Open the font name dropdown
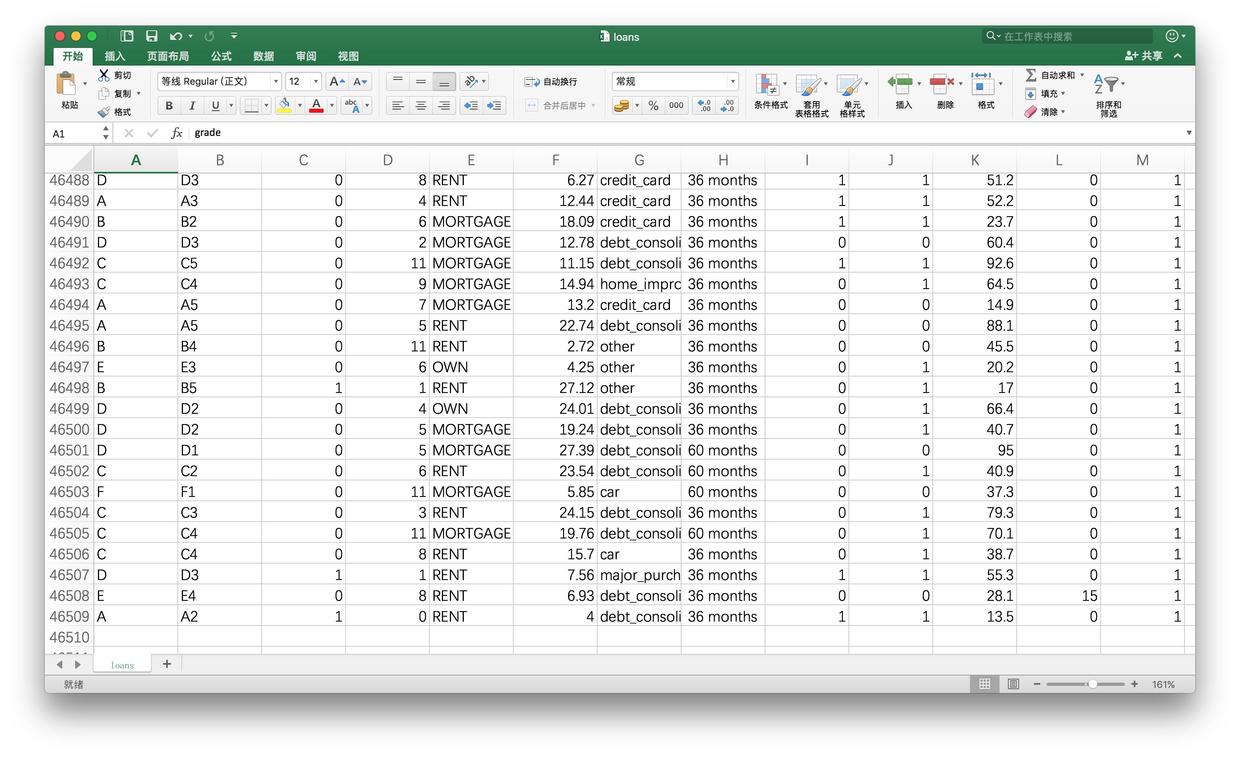This screenshot has width=1240, height=757. pyautogui.click(x=276, y=82)
